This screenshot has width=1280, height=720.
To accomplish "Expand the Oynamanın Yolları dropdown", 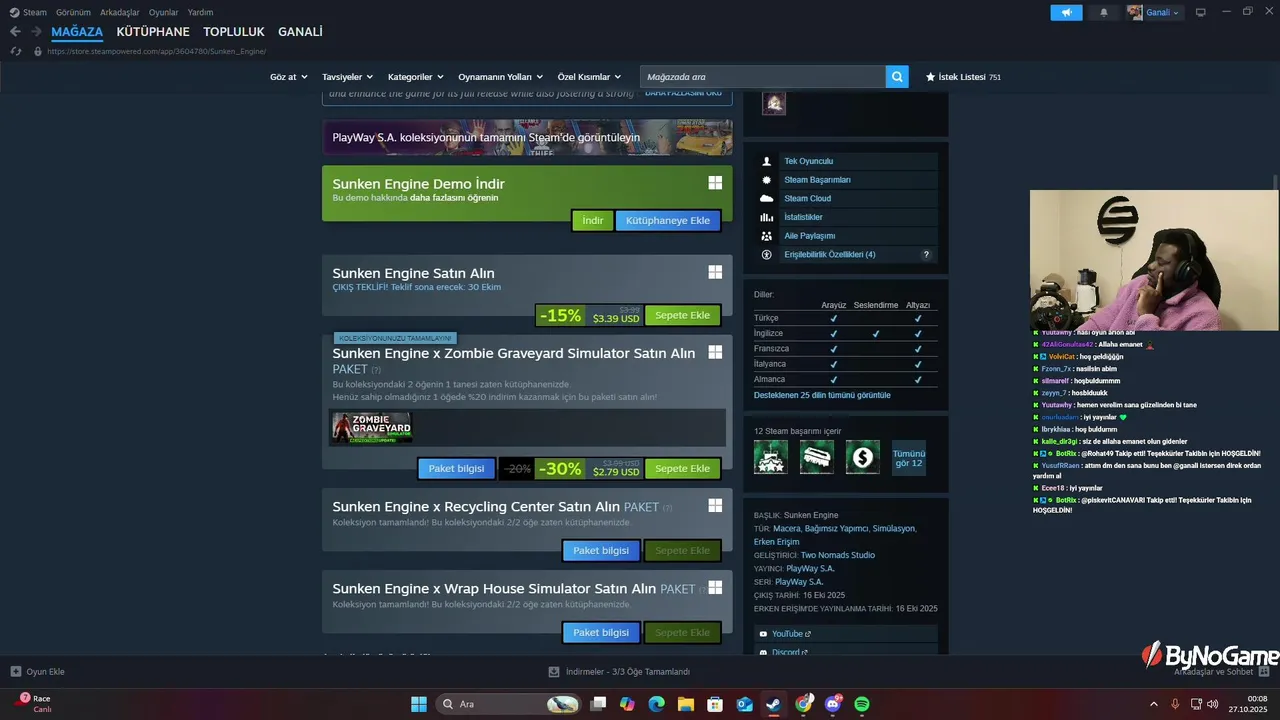I will point(500,77).
